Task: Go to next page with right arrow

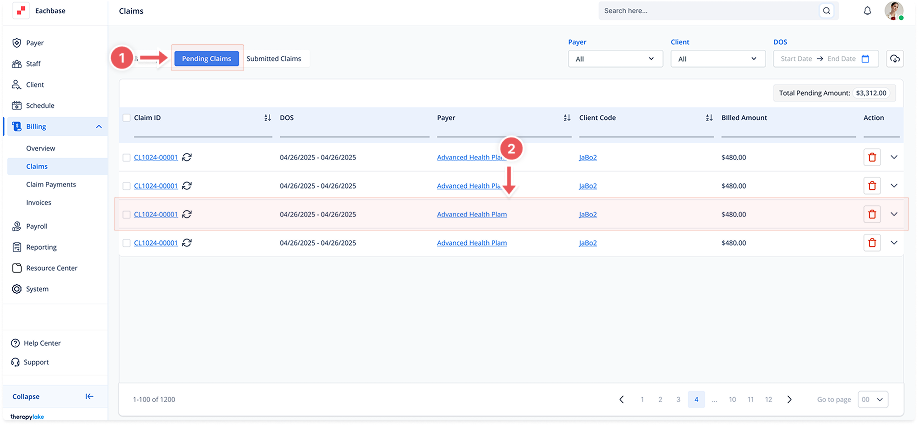Action: [x=789, y=400]
